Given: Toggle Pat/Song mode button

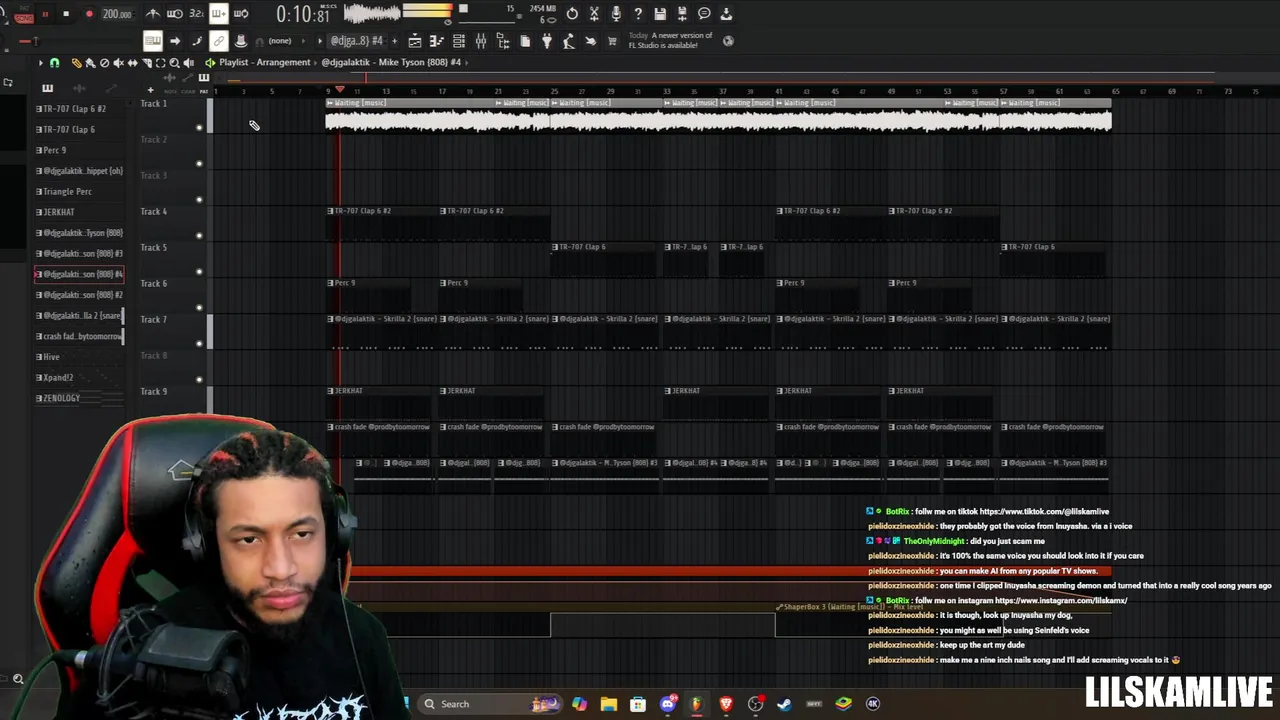Looking at the screenshot, I should click(x=23, y=16).
